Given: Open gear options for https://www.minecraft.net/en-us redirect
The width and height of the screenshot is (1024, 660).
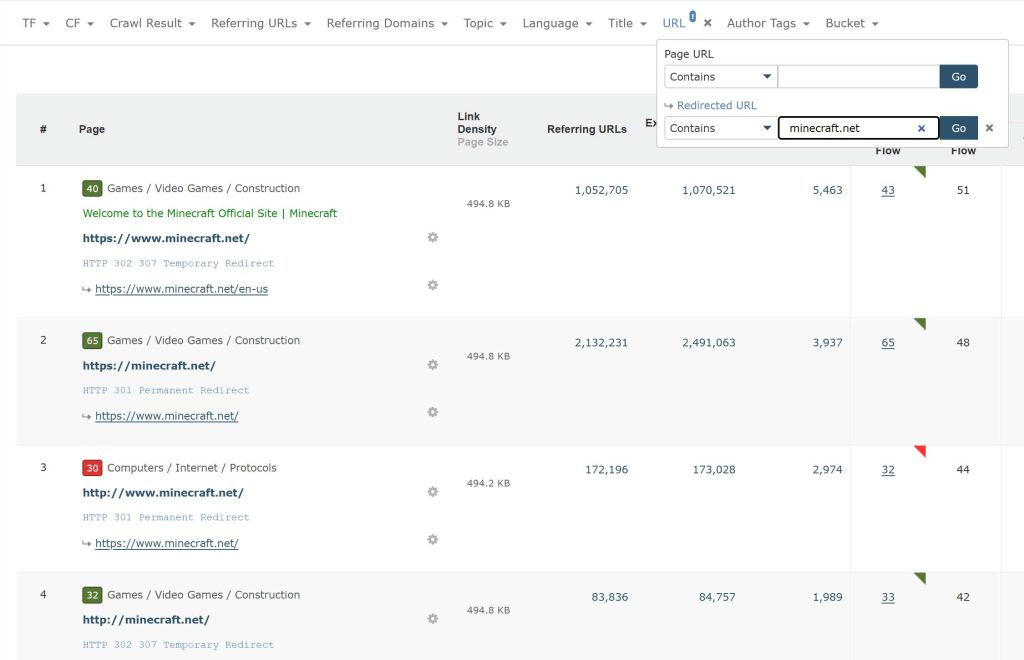Looking at the screenshot, I should click(432, 285).
